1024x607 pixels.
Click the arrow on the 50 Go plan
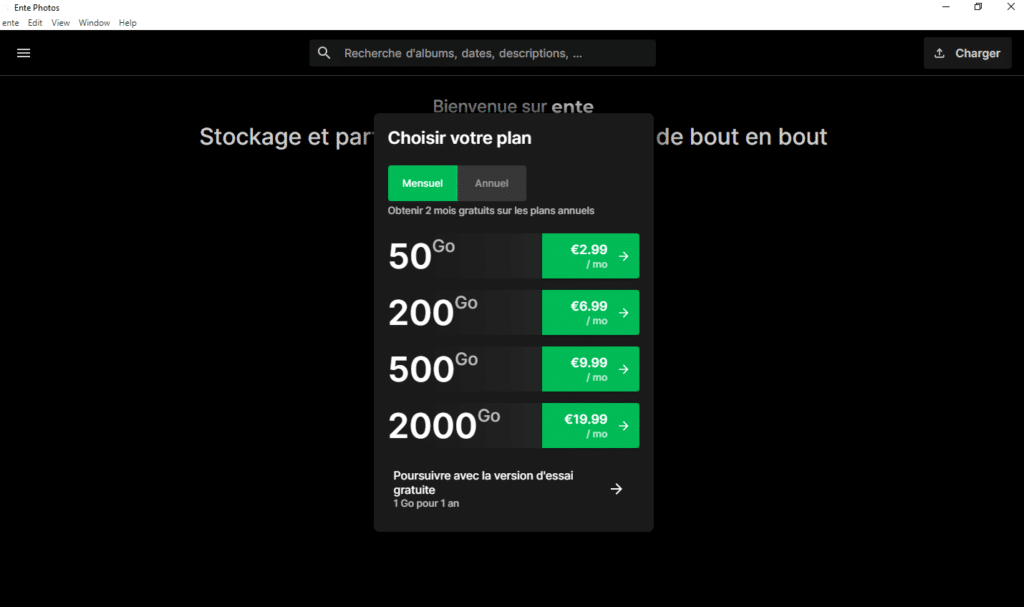coord(623,256)
